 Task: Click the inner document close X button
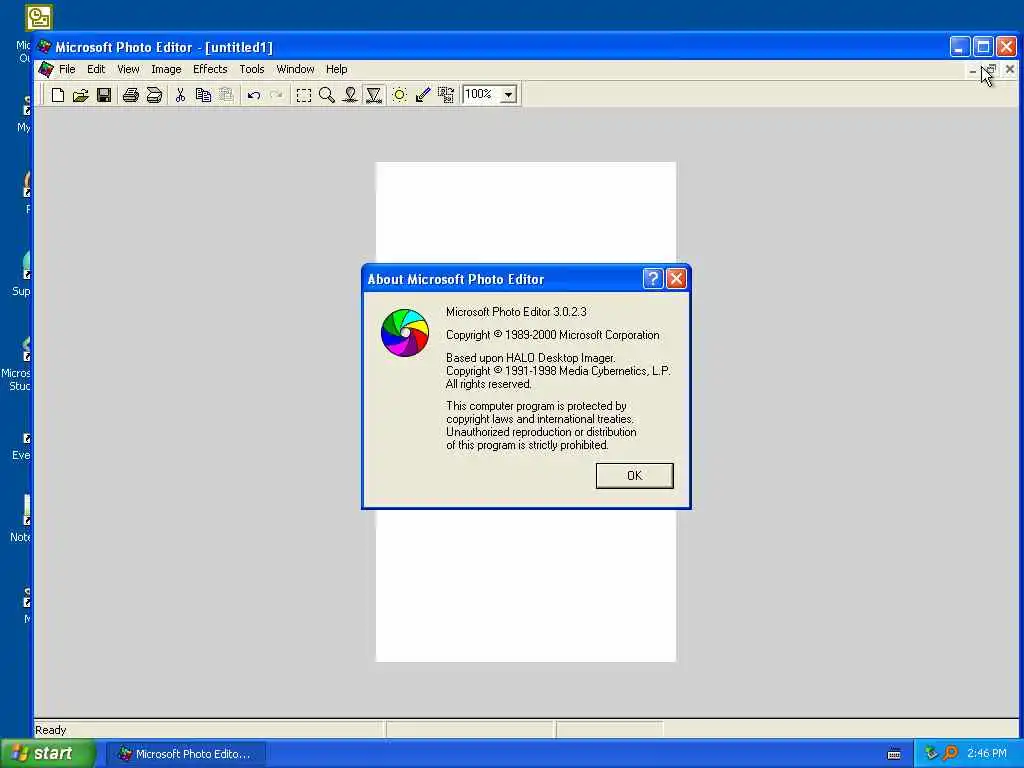1010,69
